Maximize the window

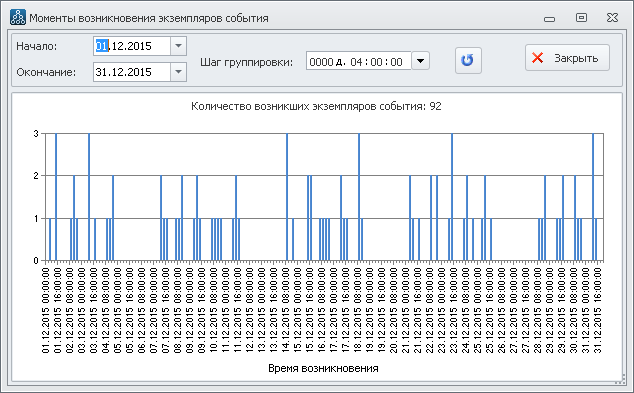coord(581,17)
